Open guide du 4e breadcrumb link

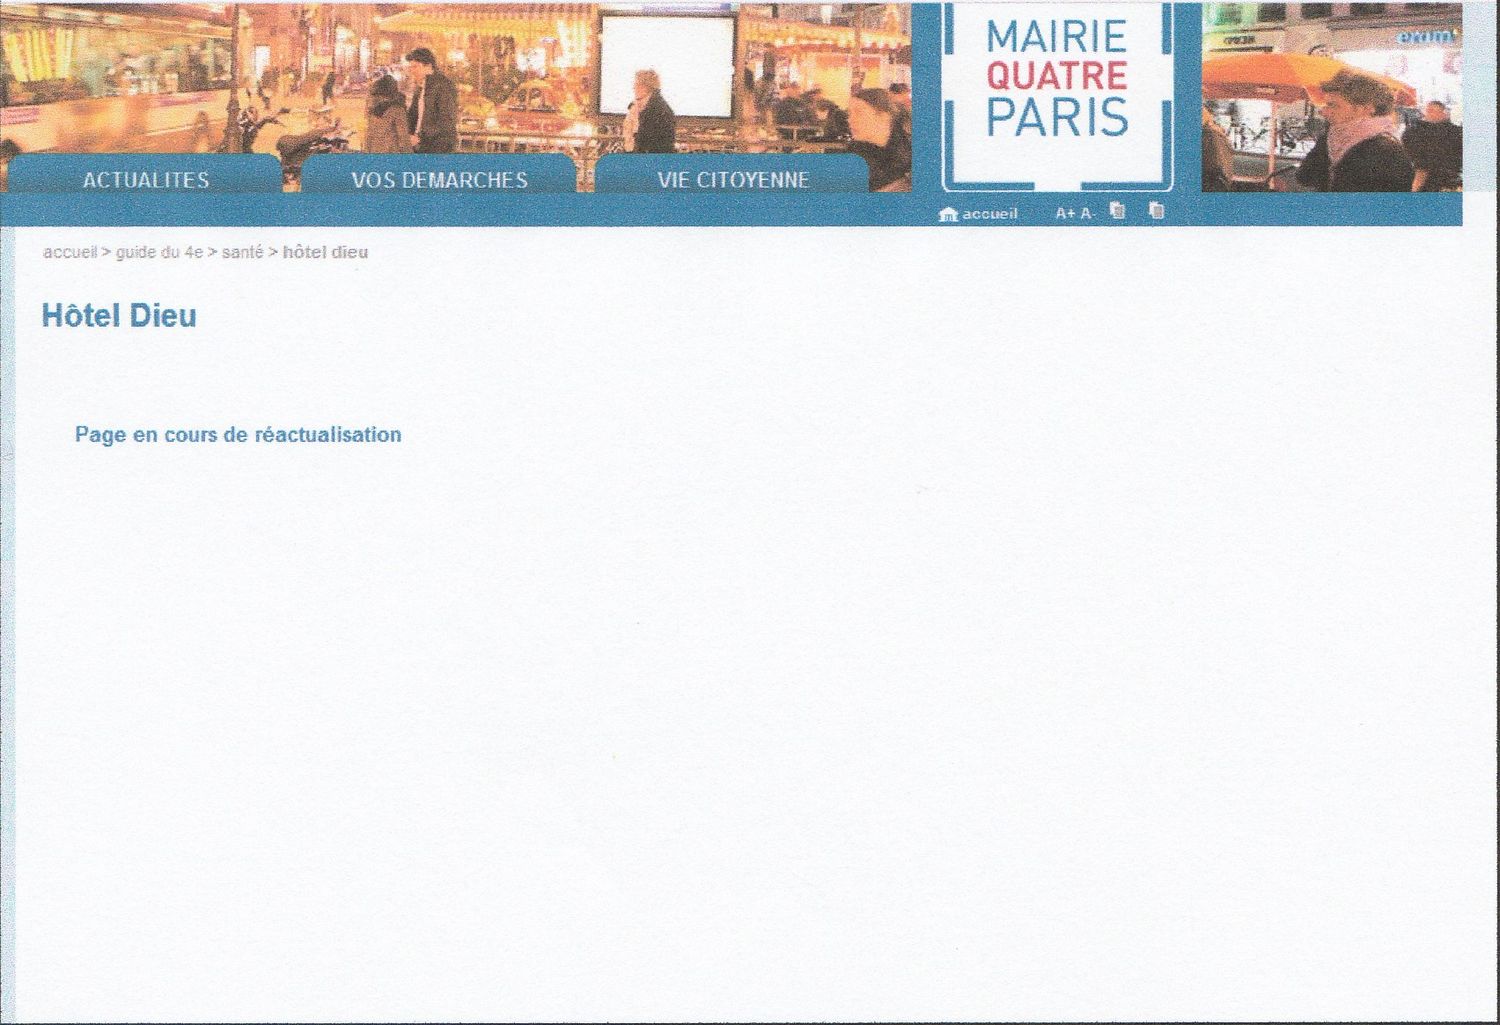(x=159, y=252)
